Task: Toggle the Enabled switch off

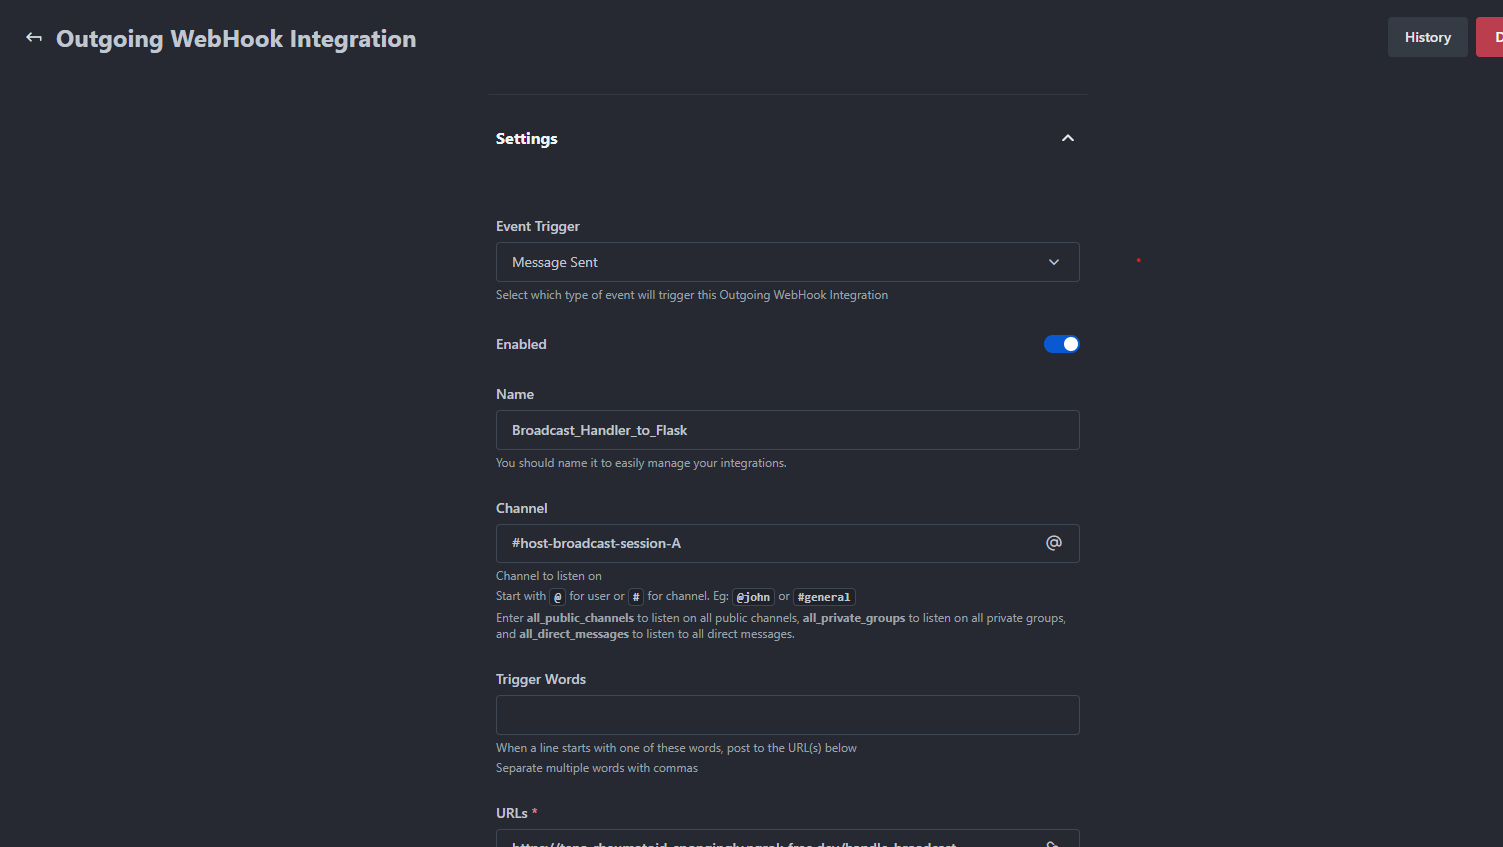Action: coord(1061,344)
